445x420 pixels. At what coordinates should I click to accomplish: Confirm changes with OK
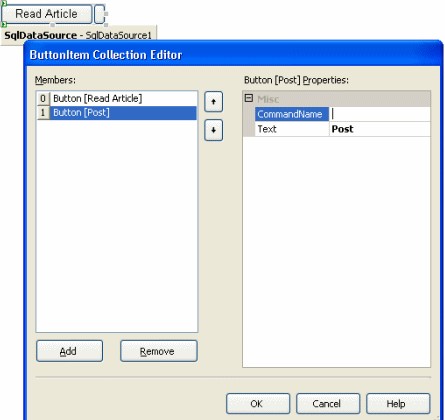click(258, 404)
